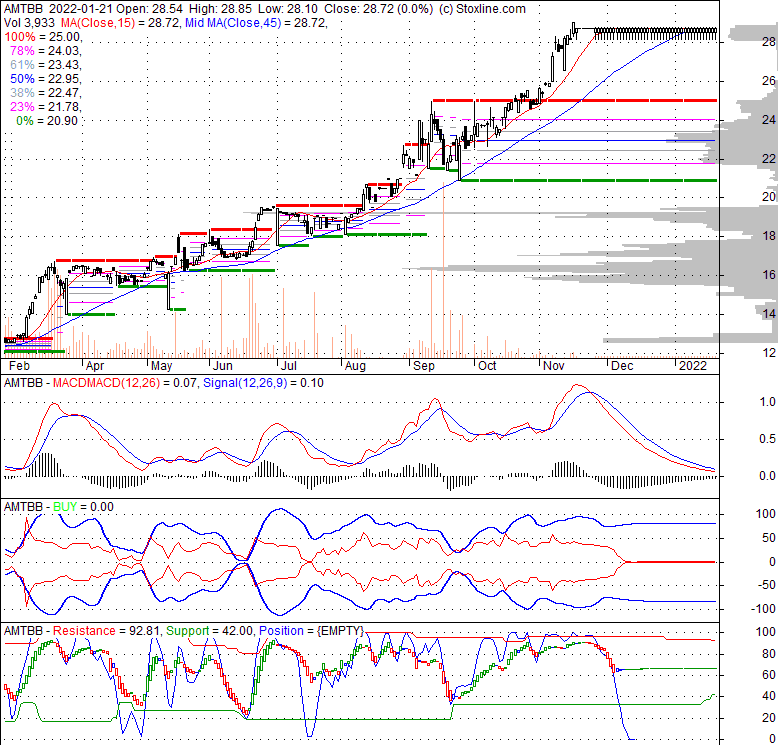The width and height of the screenshot is (780, 745).
Task: Click the green 20.90 support line on chart
Action: pyautogui.click(x=588, y=181)
